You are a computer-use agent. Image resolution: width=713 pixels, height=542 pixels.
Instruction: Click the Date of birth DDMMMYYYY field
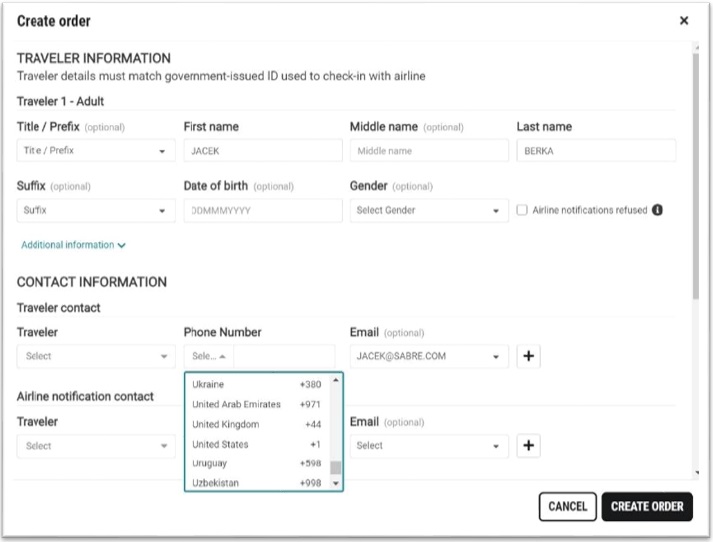(263, 211)
